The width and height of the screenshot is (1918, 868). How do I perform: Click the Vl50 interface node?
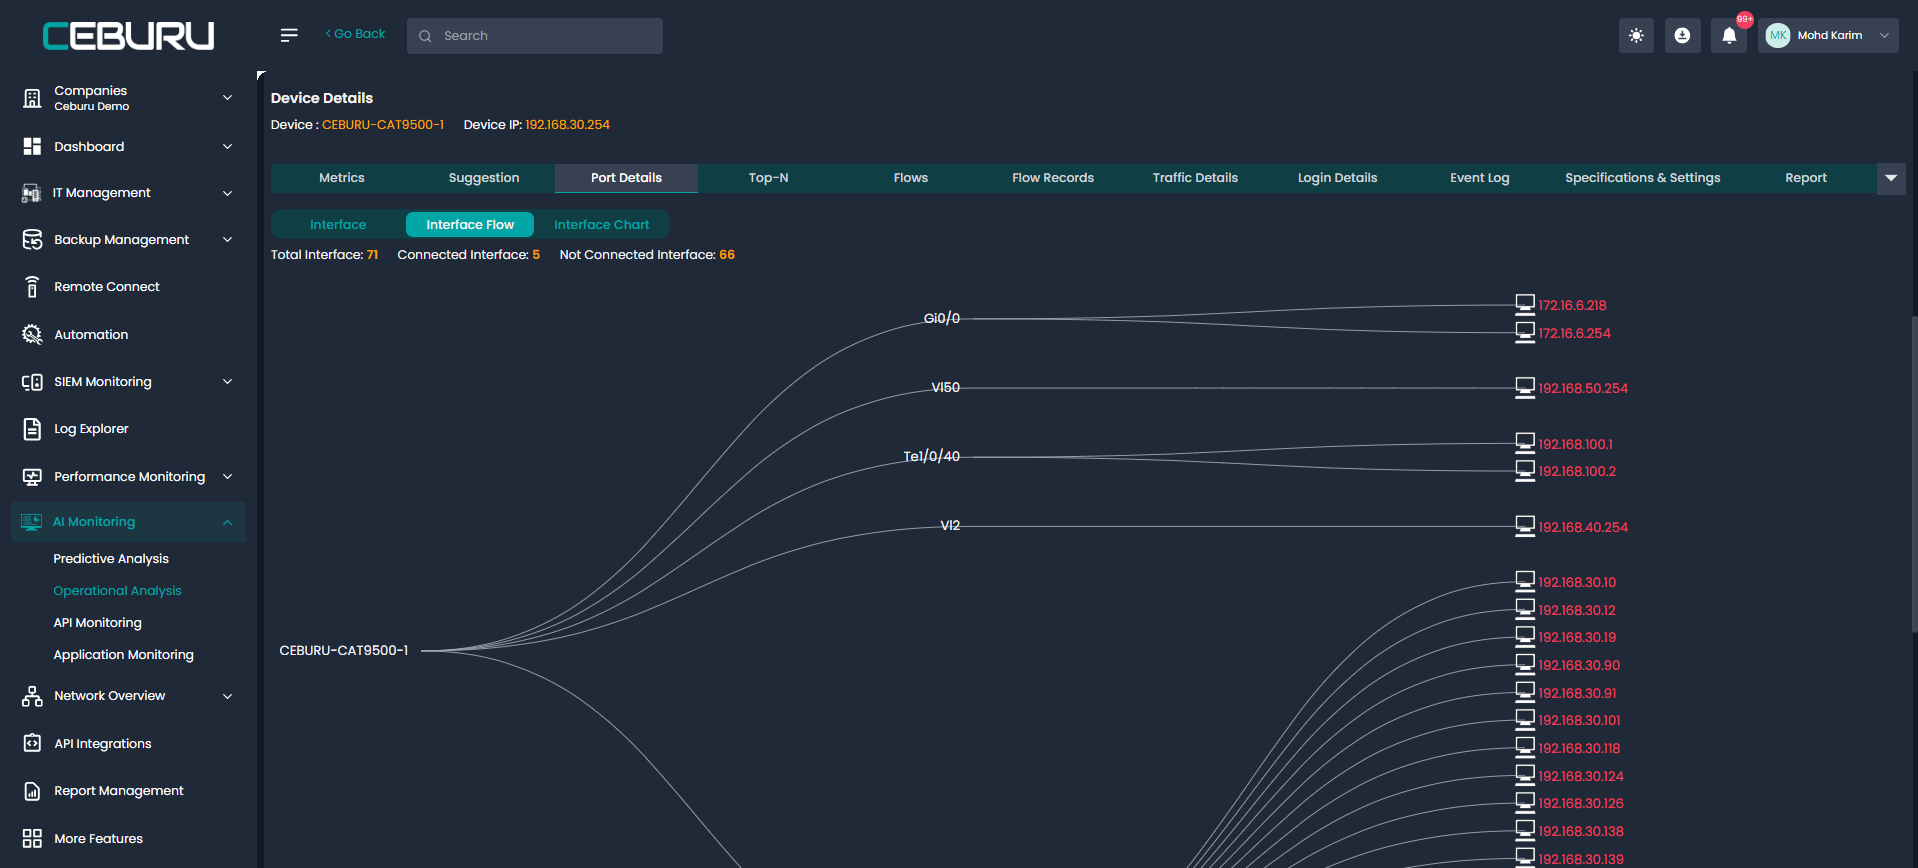(x=945, y=387)
